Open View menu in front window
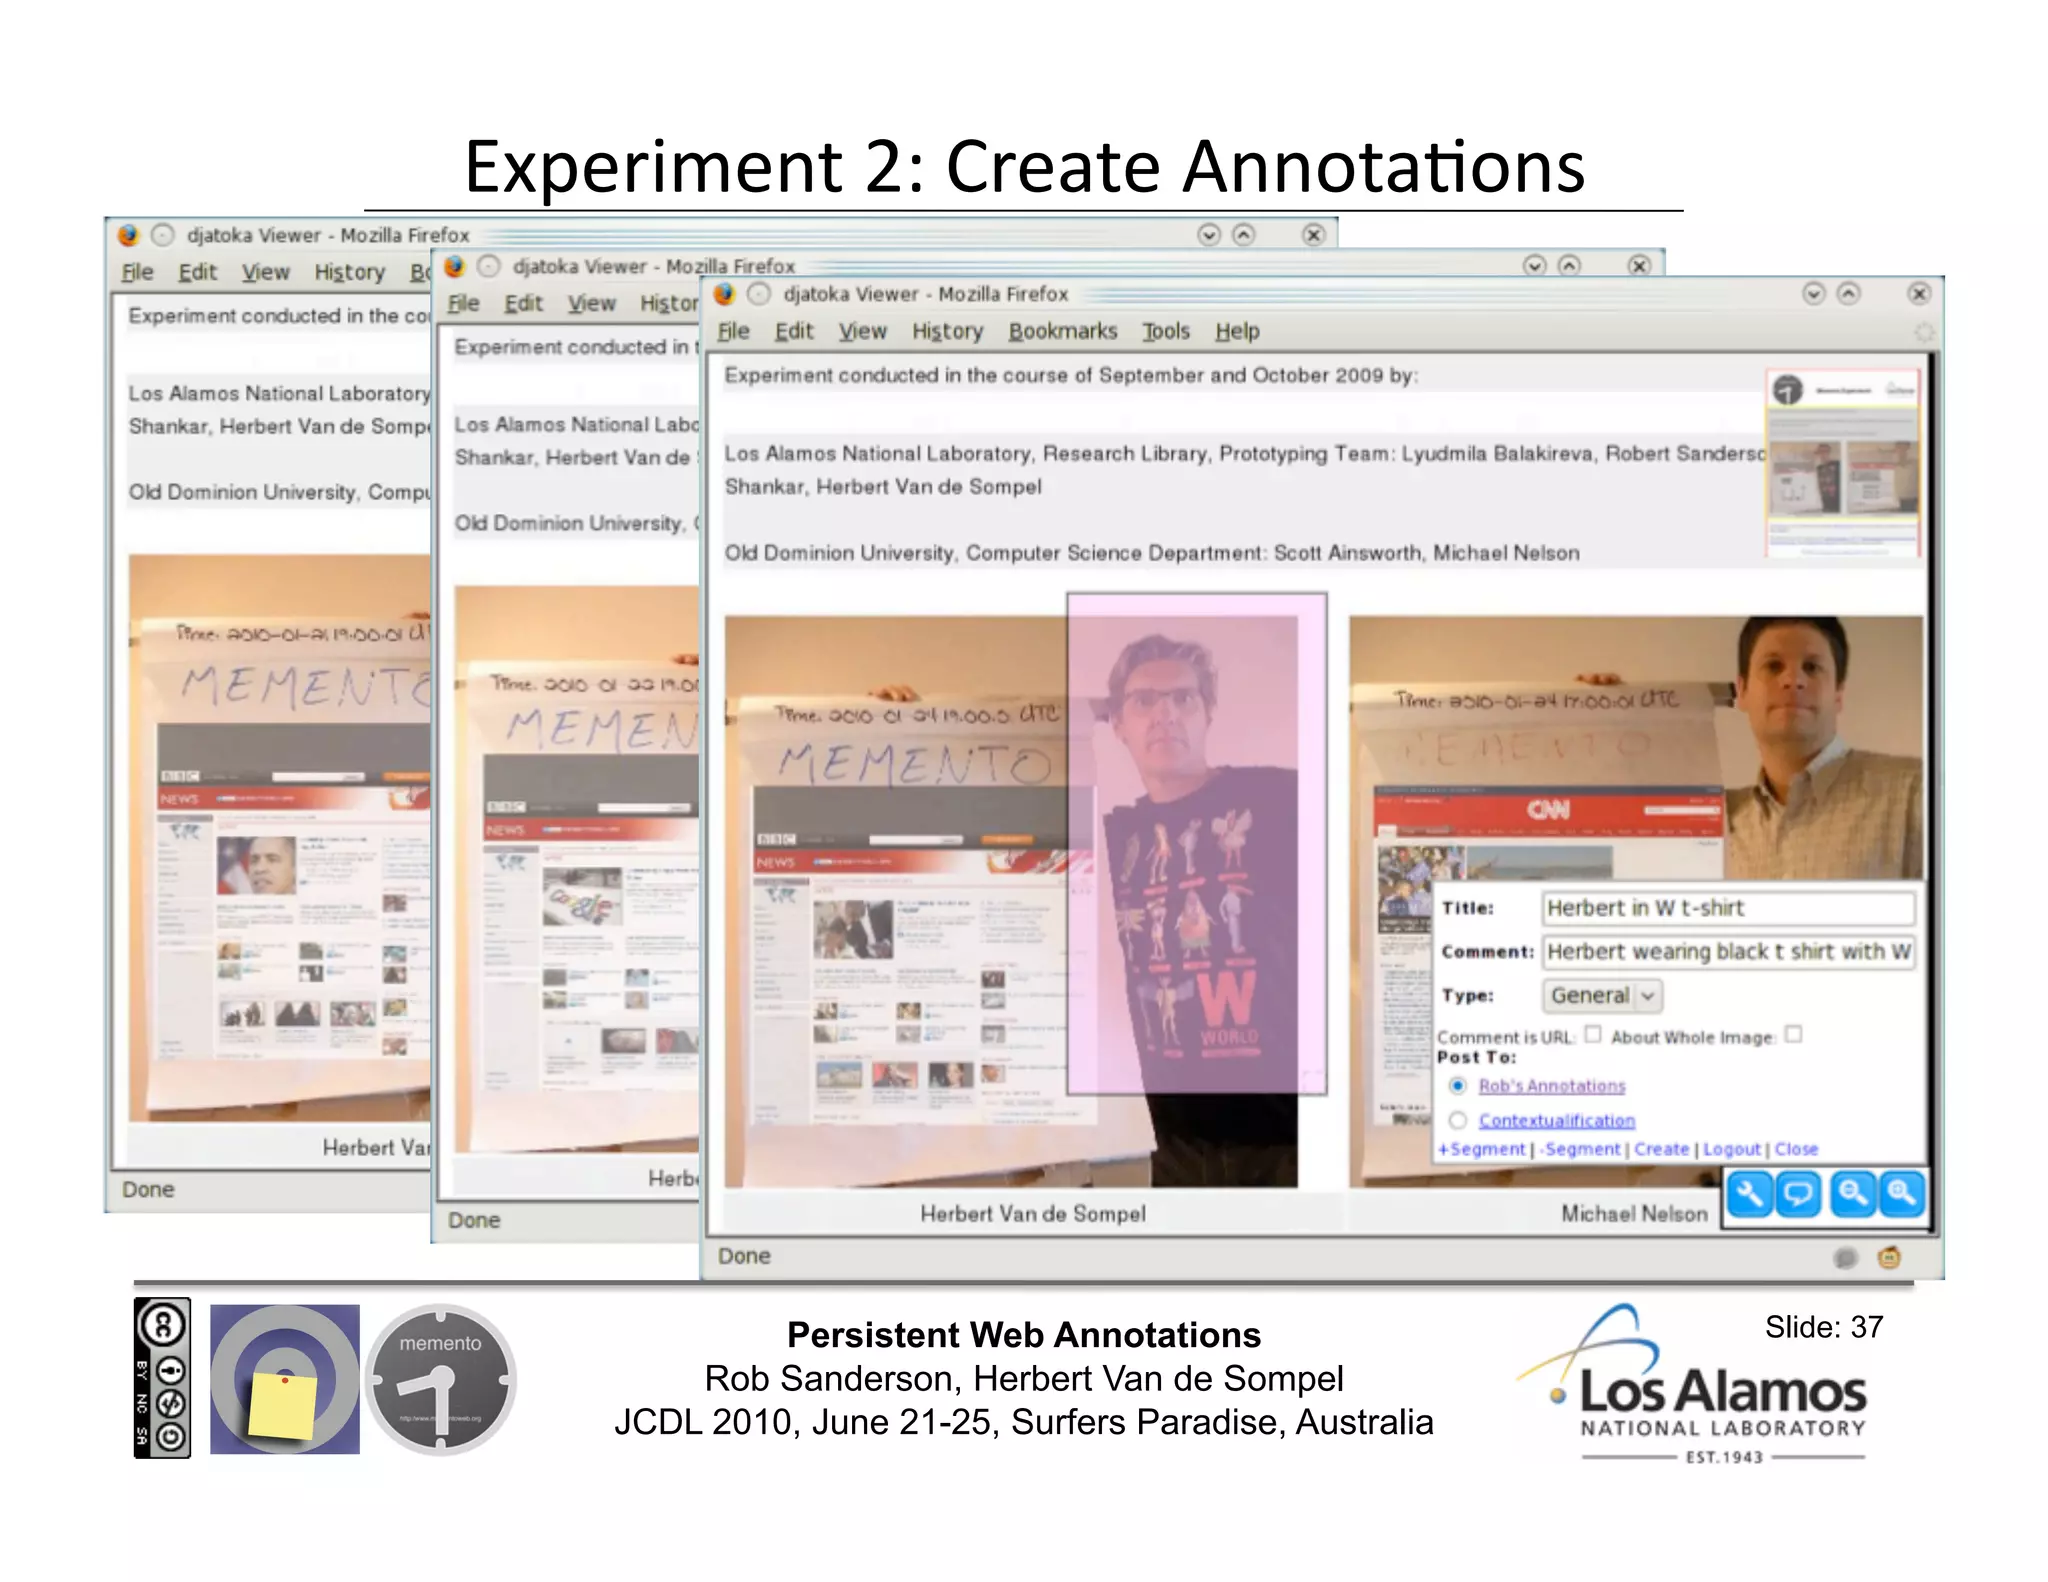2048x1582 pixels. click(x=862, y=332)
